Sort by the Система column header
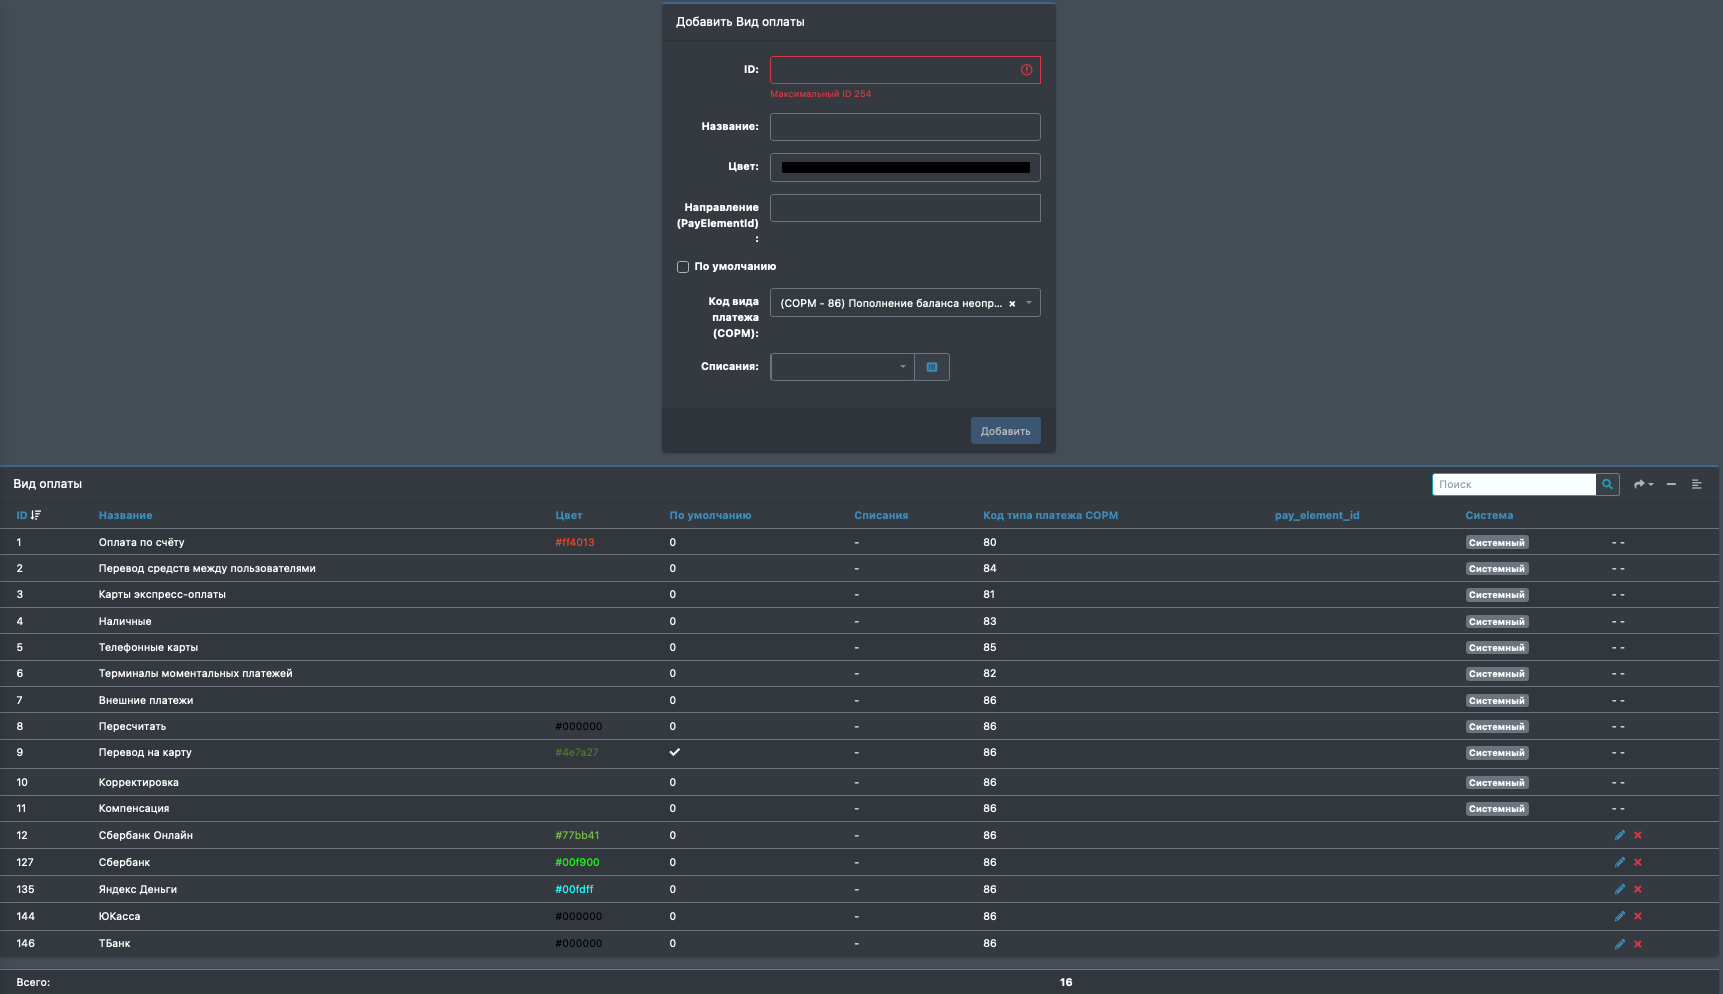Viewport: 1723px width, 994px height. pos(1489,515)
